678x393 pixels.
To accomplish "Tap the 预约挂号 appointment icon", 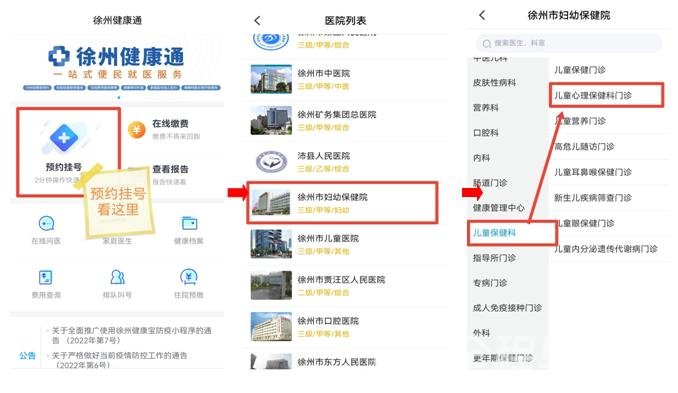I will (64, 137).
